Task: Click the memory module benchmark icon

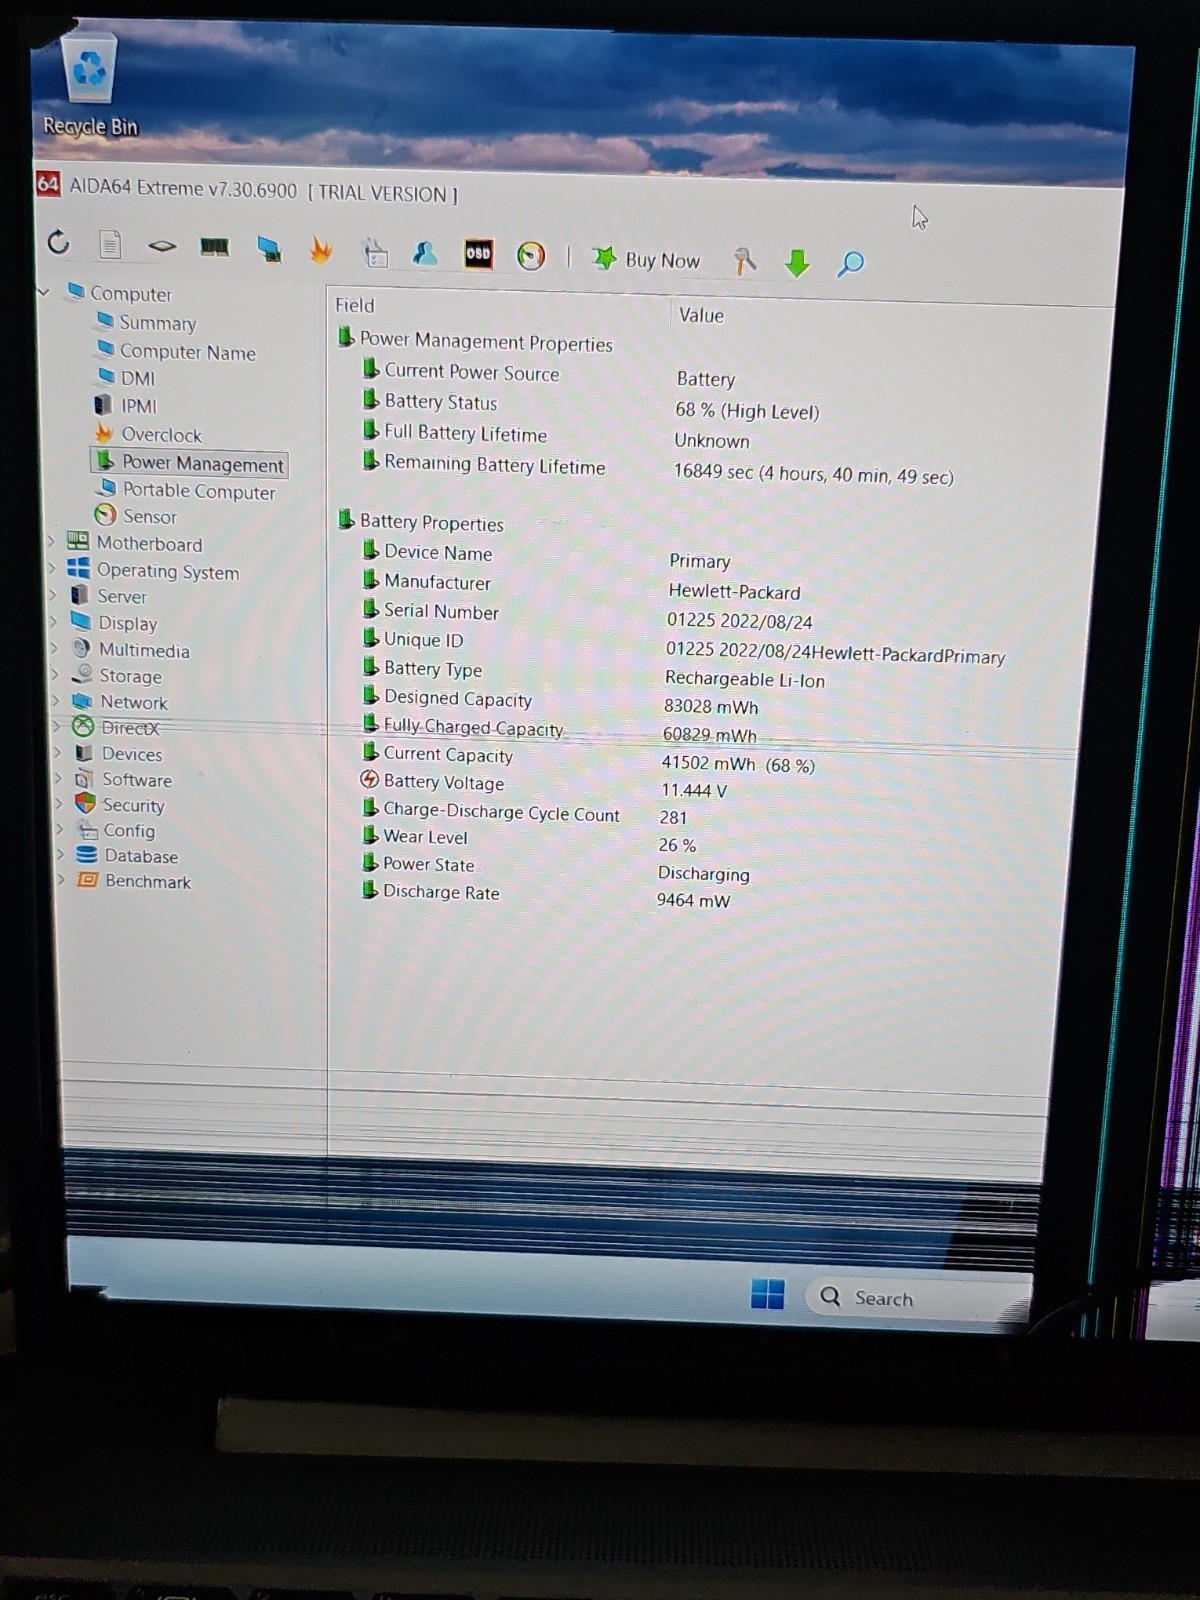Action: (x=214, y=247)
